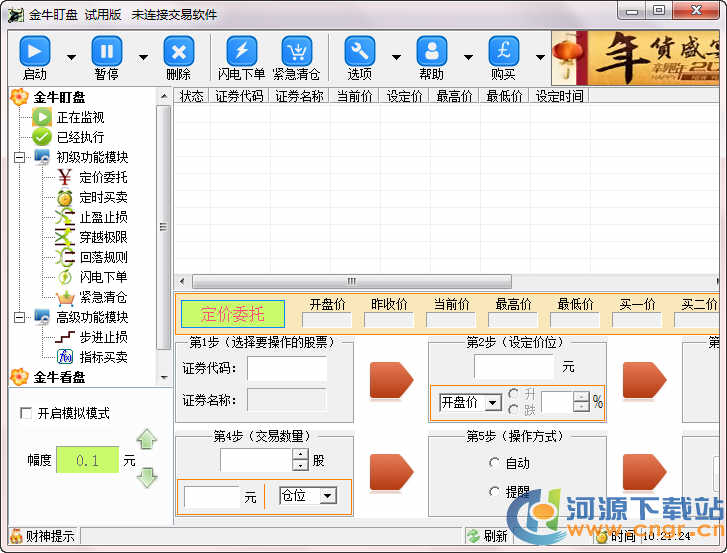The image size is (727, 553).
Task: Sort by the 设定时间 column header
Action: coord(560,96)
